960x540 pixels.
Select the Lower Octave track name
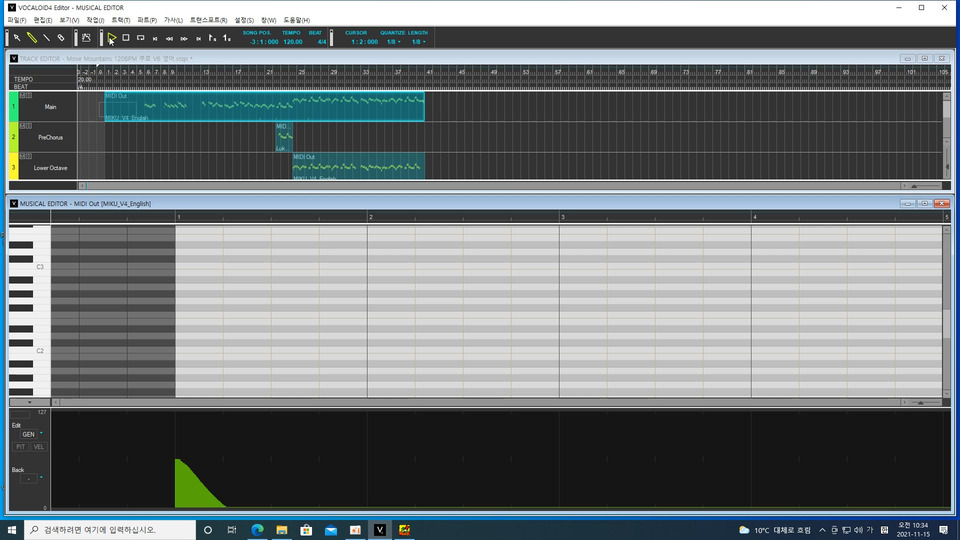click(50, 168)
